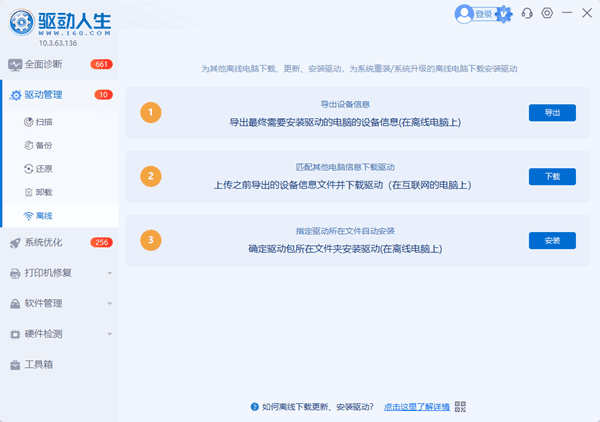Open the user avatar login icon
The height and width of the screenshot is (422, 600).
point(464,14)
